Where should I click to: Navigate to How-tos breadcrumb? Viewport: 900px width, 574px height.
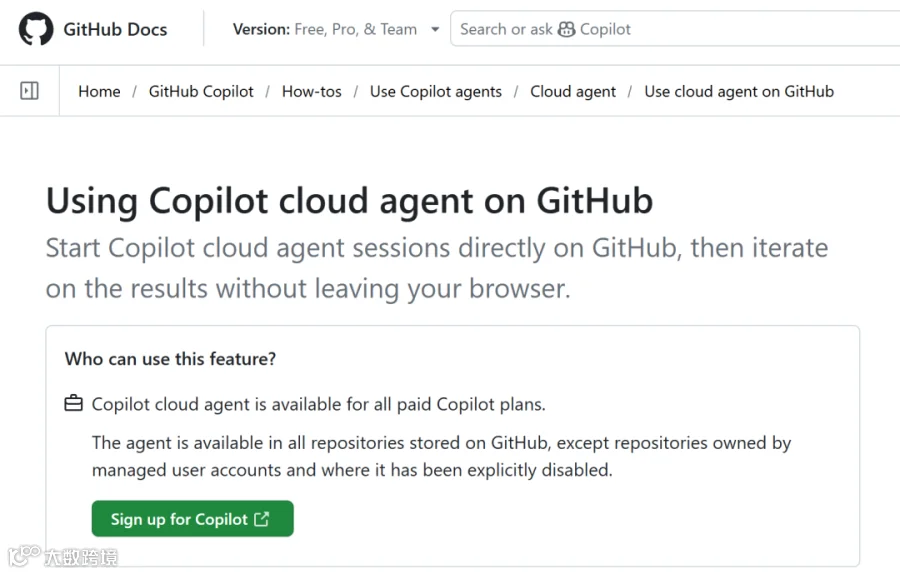pyautogui.click(x=312, y=91)
